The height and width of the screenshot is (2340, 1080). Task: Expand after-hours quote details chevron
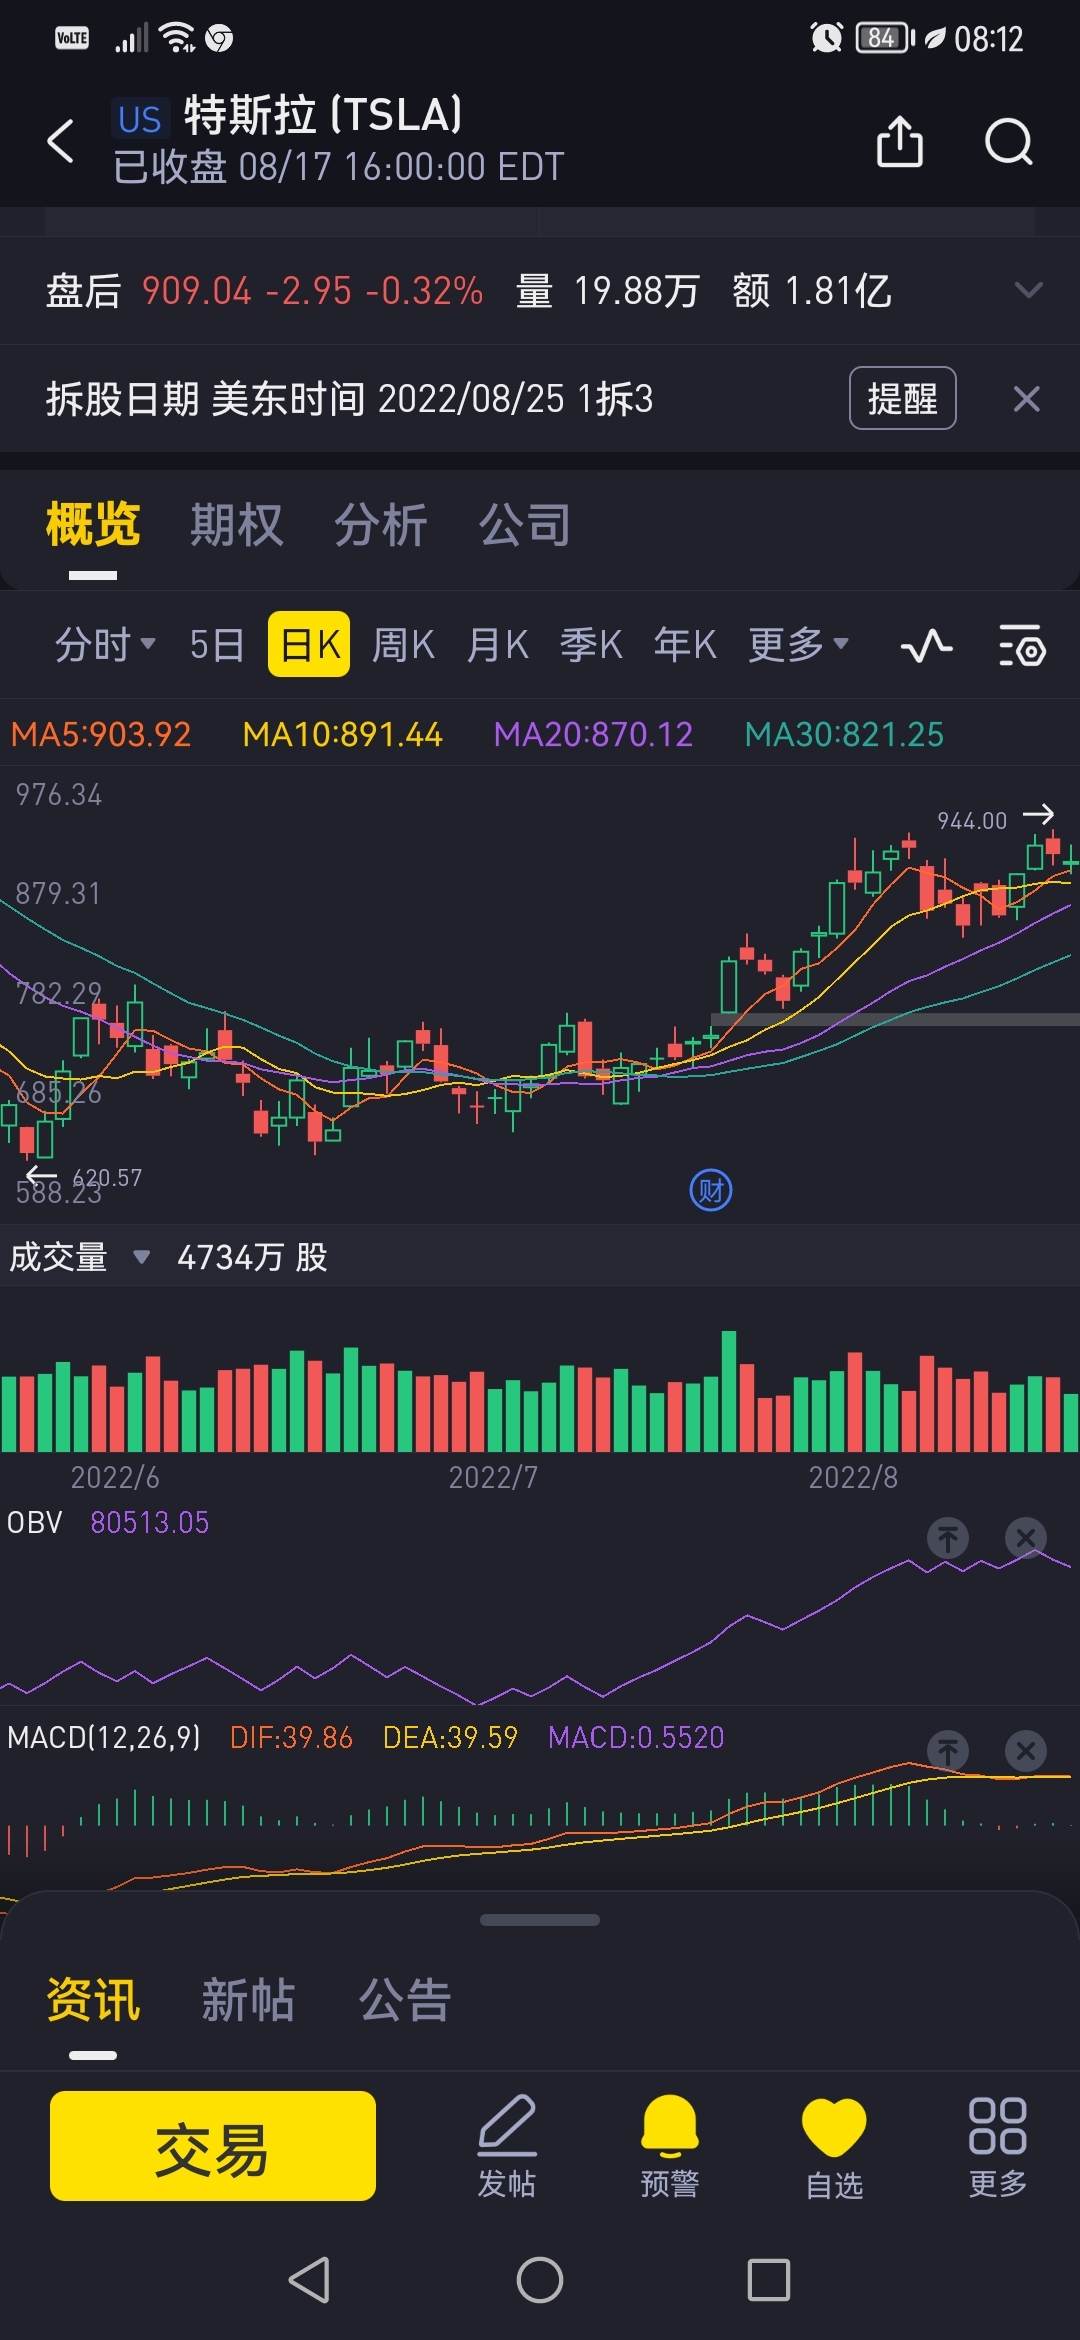click(1028, 291)
